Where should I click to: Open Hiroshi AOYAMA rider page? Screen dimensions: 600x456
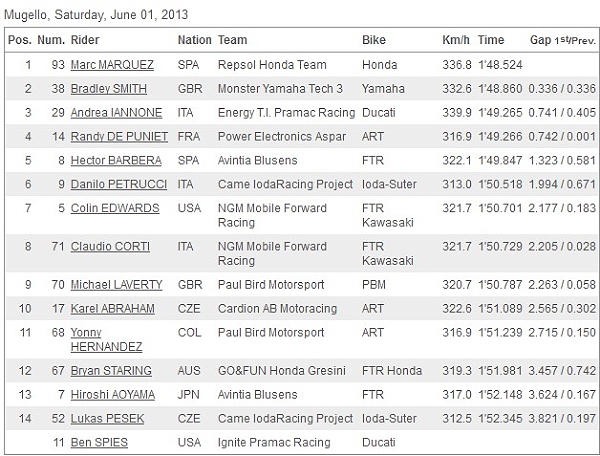[x=113, y=394]
